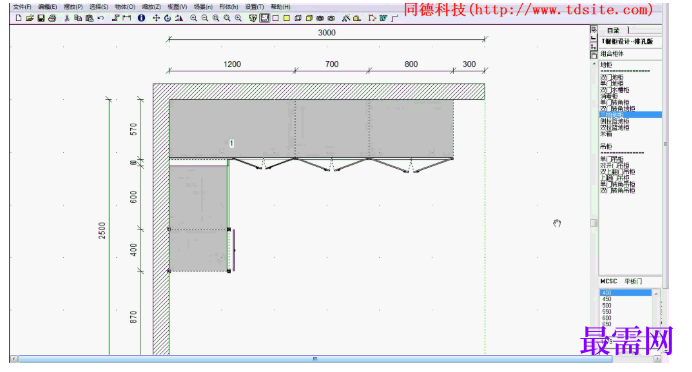Click the yellow flat rectangle view icon
The width and height of the screenshot is (692, 372).
(287, 18)
